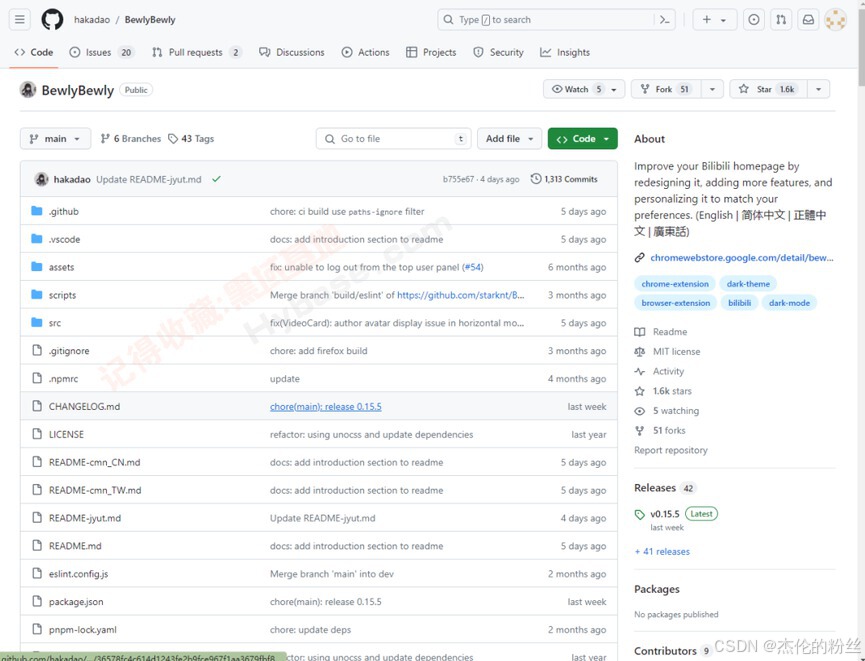Switch to the Issues tab
The width and height of the screenshot is (865, 661).
pos(102,52)
